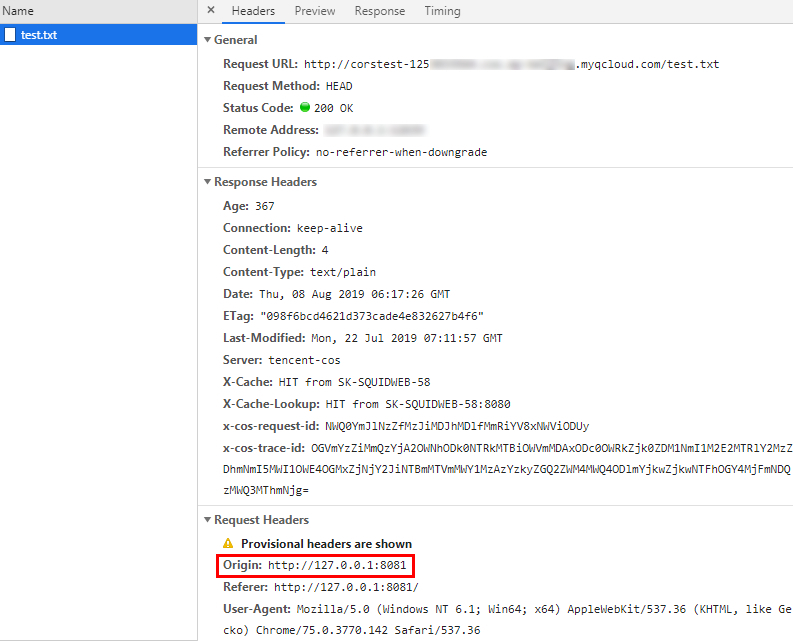Click the Referer header value
The width and height of the screenshot is (793, 641).
click(346, 587)
